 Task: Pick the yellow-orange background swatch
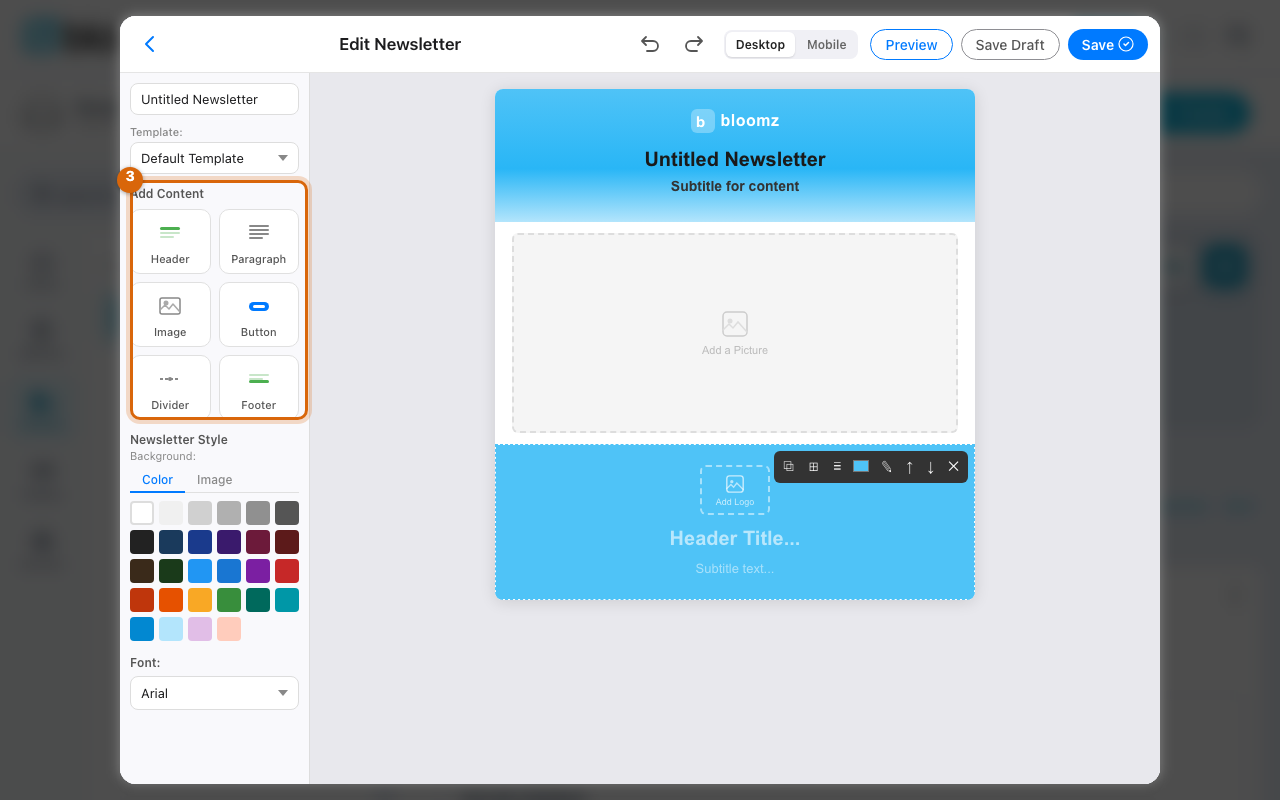[x=200, y=600]
